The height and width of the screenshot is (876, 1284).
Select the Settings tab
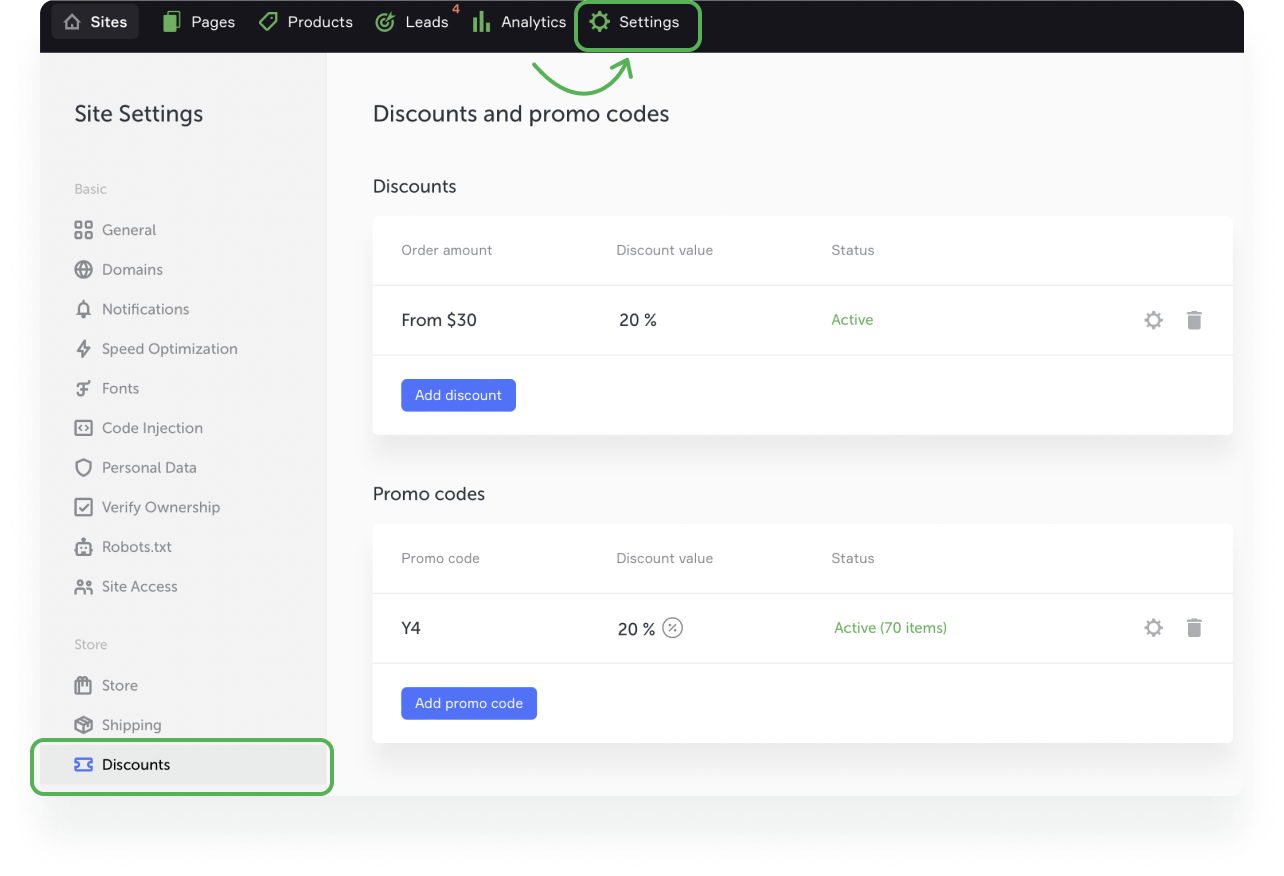(x=638, y=22)
